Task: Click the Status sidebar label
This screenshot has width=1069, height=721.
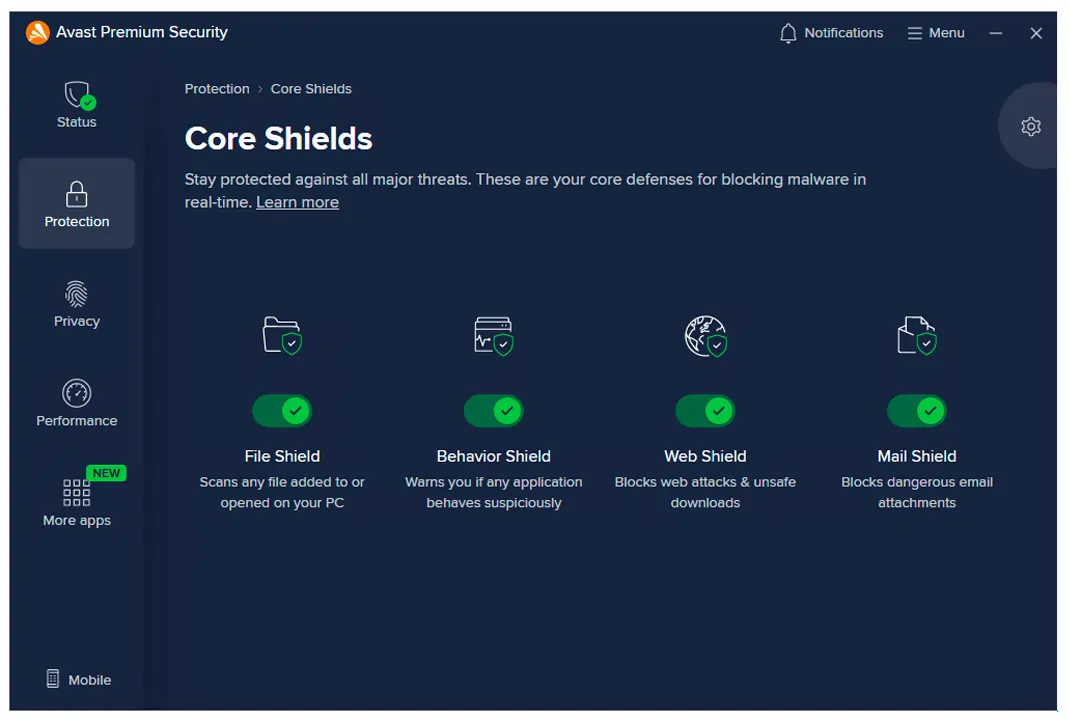Action: (76, 122)
